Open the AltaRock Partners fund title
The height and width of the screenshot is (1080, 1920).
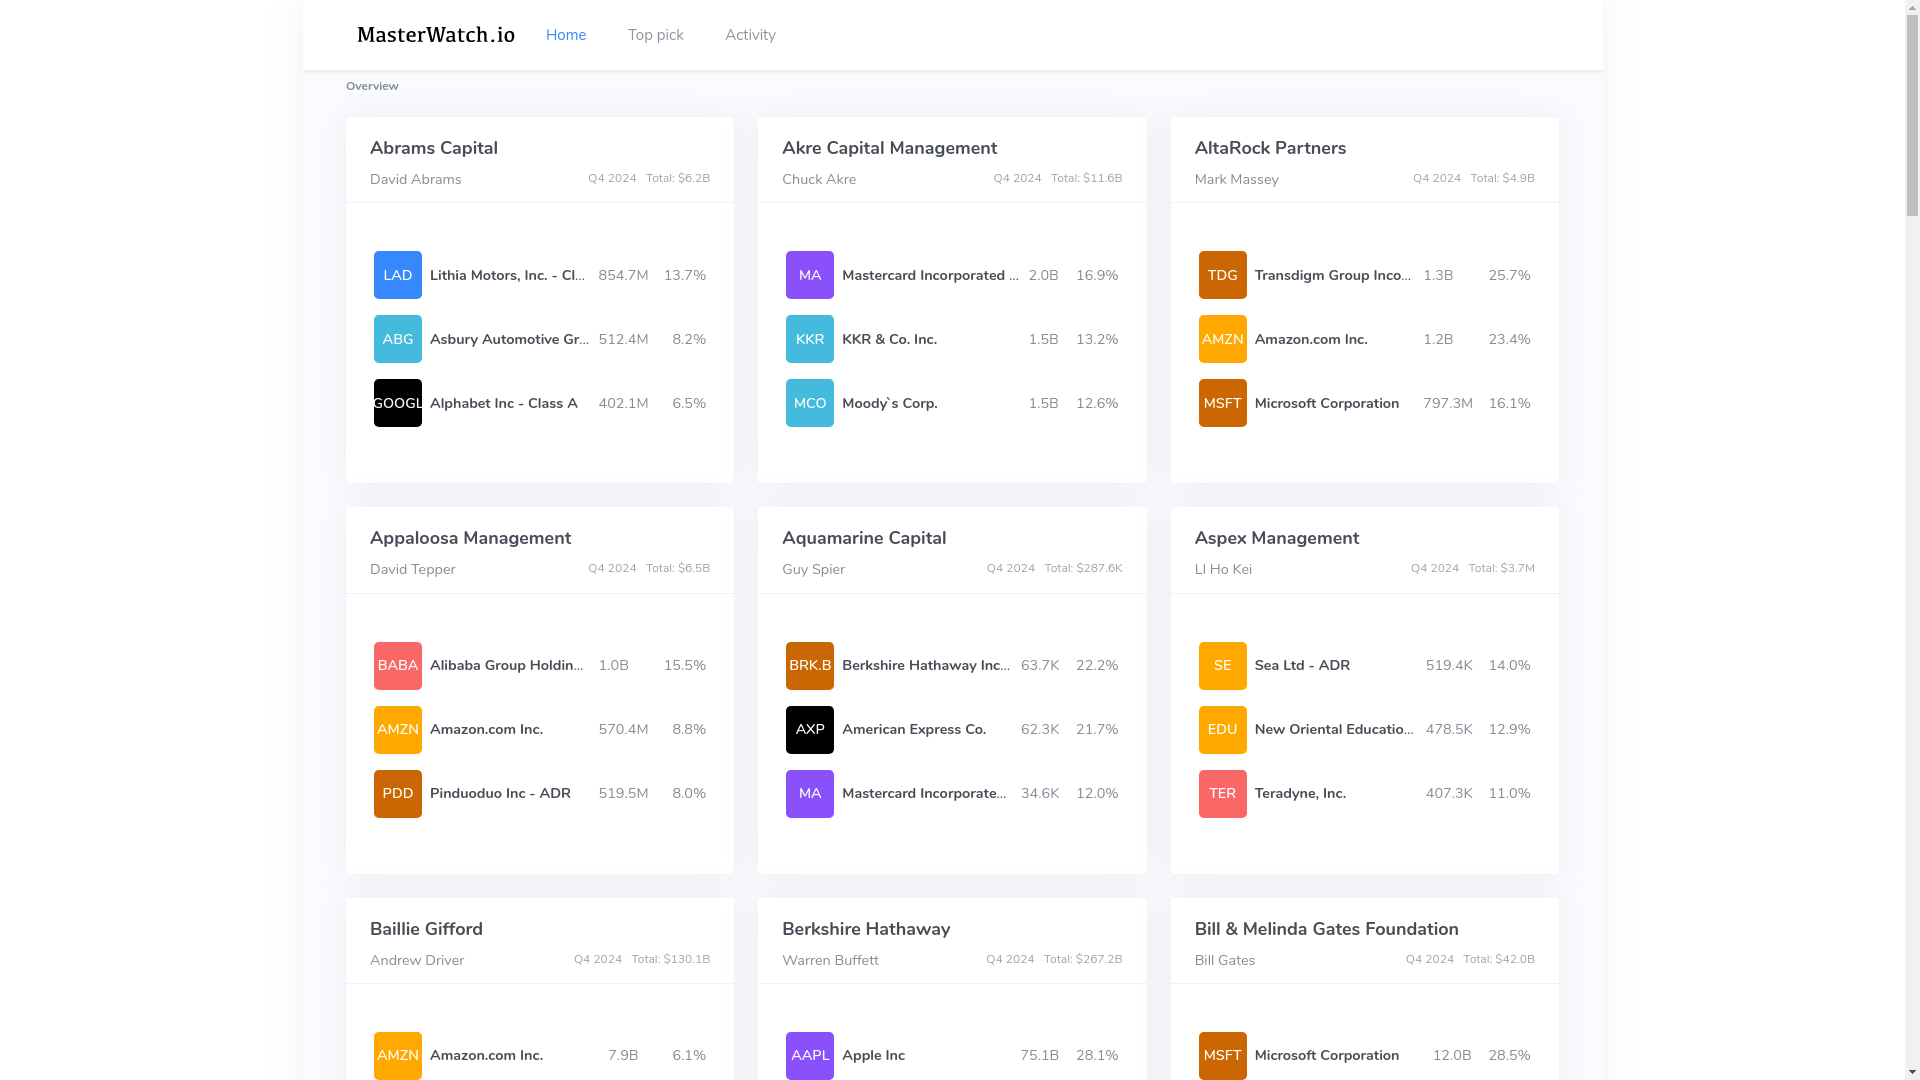point(1270,148)
